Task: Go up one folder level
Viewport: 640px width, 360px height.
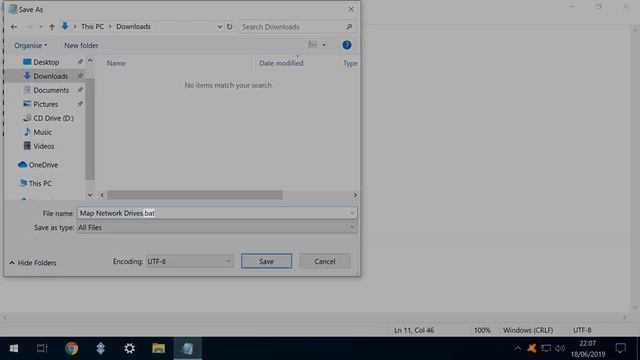Action: point(52,27)
